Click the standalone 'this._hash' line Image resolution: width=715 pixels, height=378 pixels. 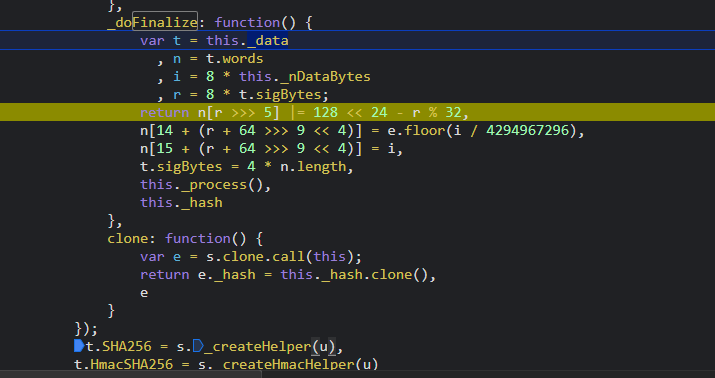tap(181, 202)
